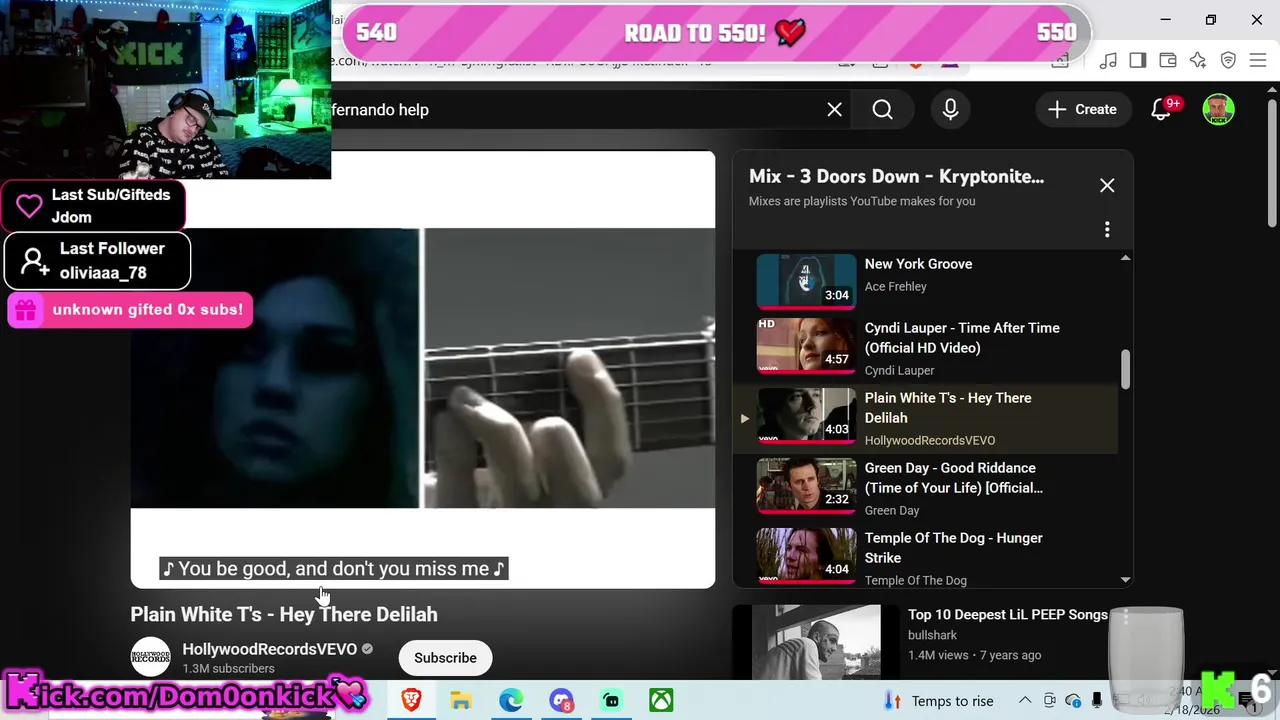1280x720 pixels.
Task: Open Streamlabs app from taskbar
Action: coord(611,701)
